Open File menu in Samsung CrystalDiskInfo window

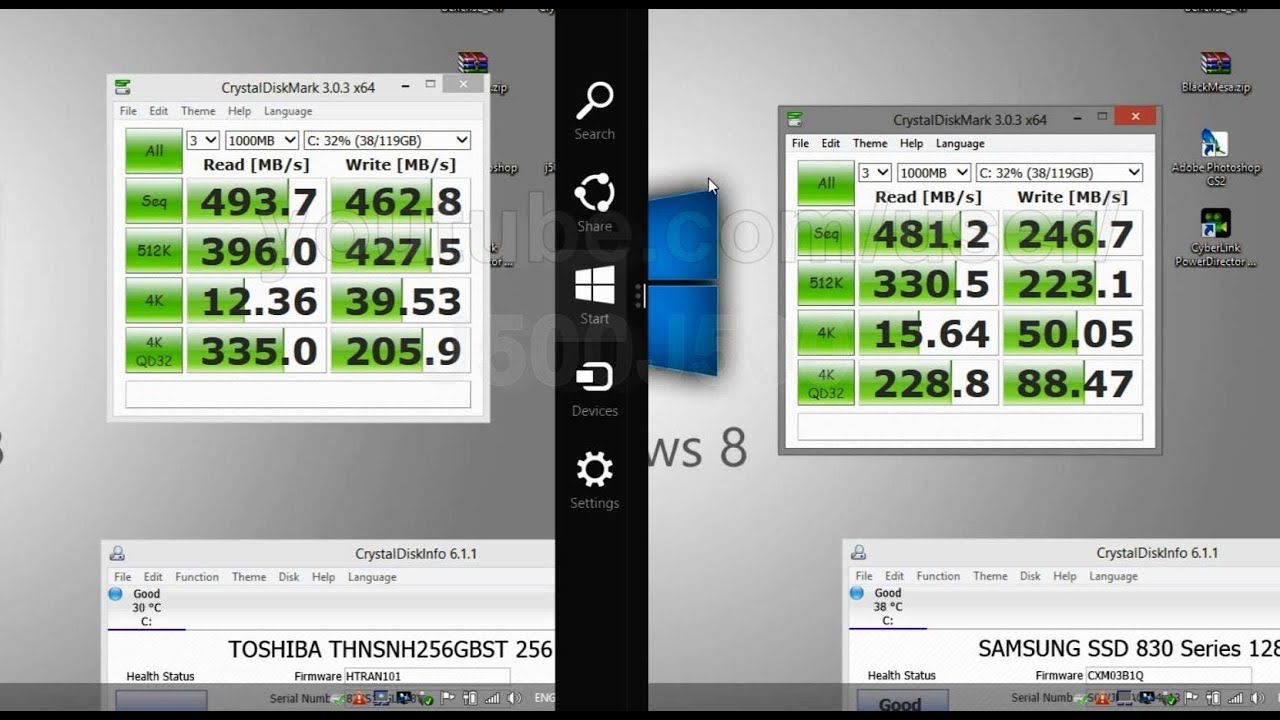click(864, 576)
